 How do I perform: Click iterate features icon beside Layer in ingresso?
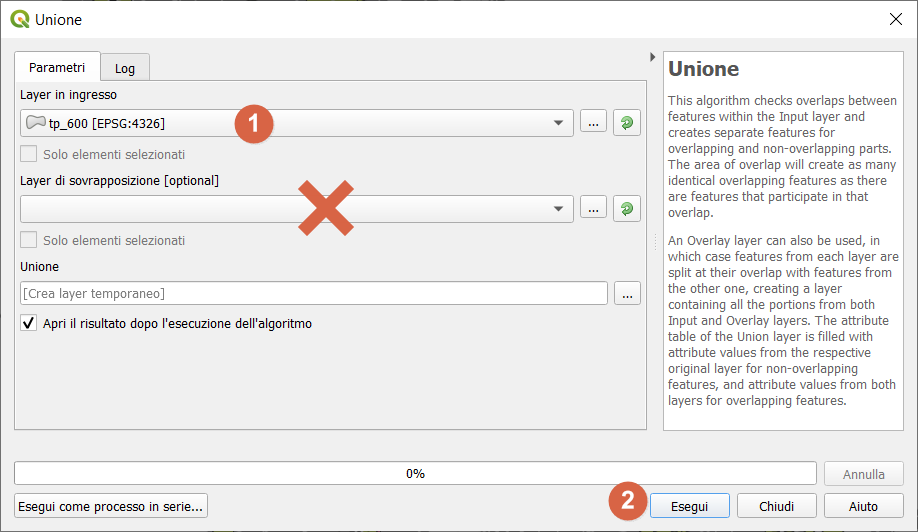(x=627, y=123)
